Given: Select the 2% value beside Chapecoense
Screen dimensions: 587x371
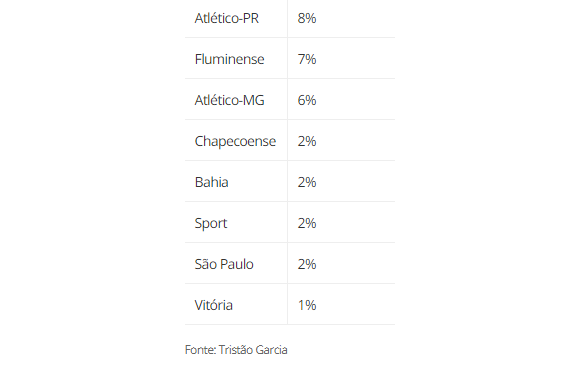Looking at the screenshot, I should point(307,141).
